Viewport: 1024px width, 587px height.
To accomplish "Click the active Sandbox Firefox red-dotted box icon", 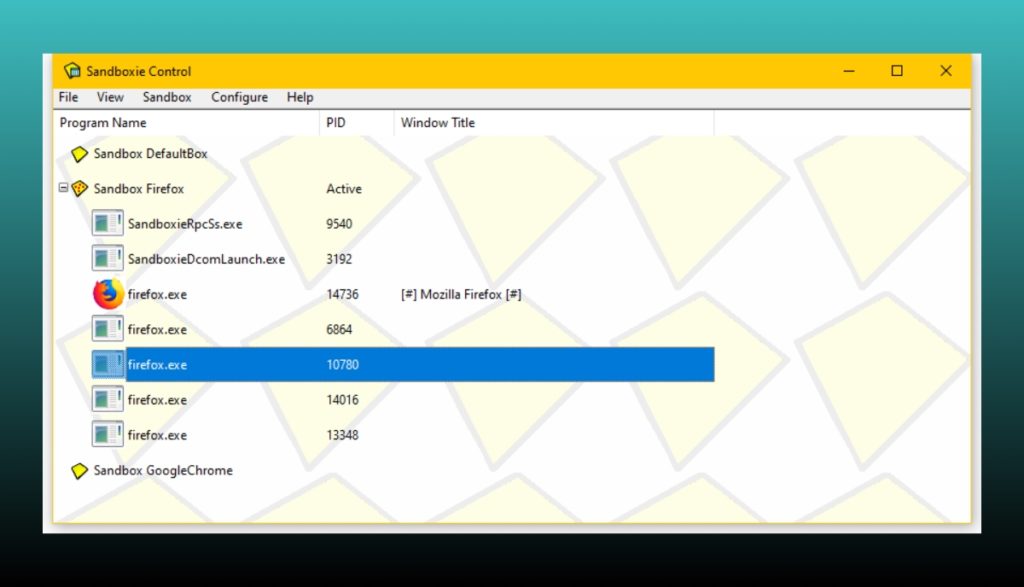I will coord(80,189).
